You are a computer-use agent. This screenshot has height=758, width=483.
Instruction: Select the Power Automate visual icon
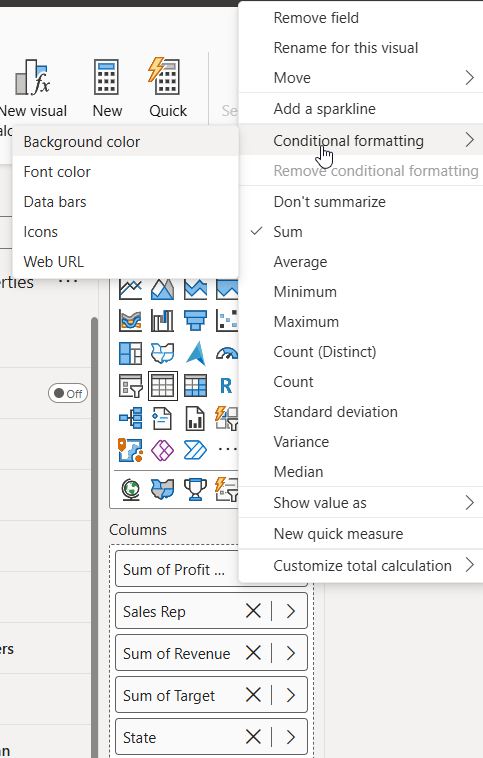195,450
